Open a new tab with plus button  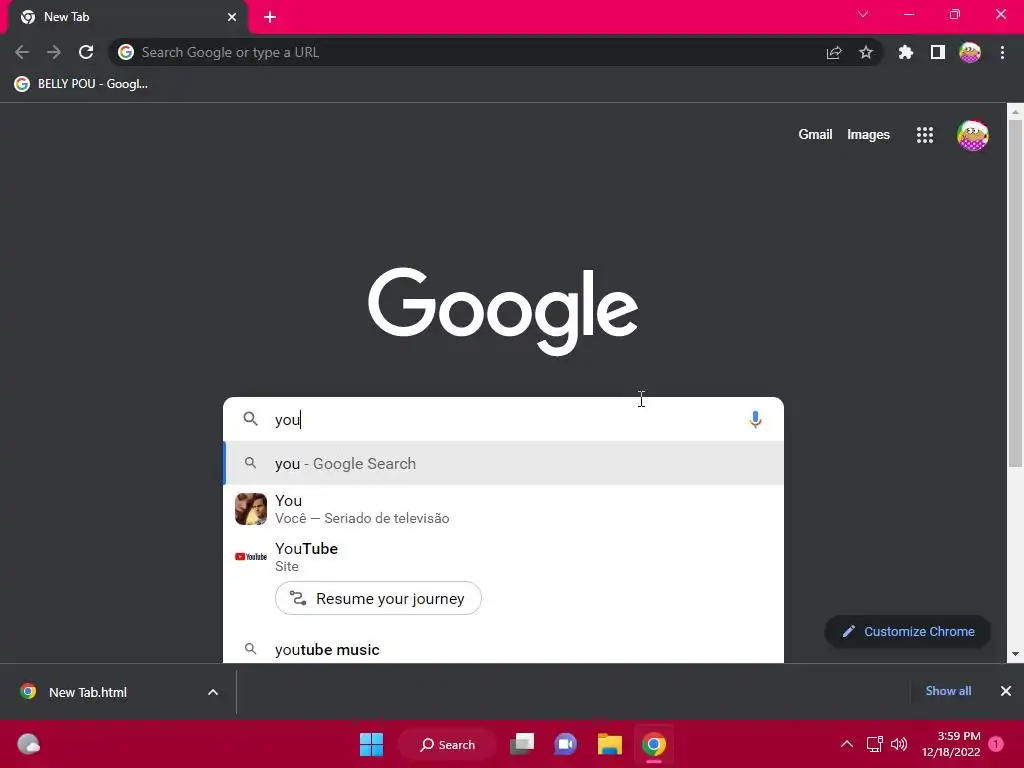(x=270, y=17)
